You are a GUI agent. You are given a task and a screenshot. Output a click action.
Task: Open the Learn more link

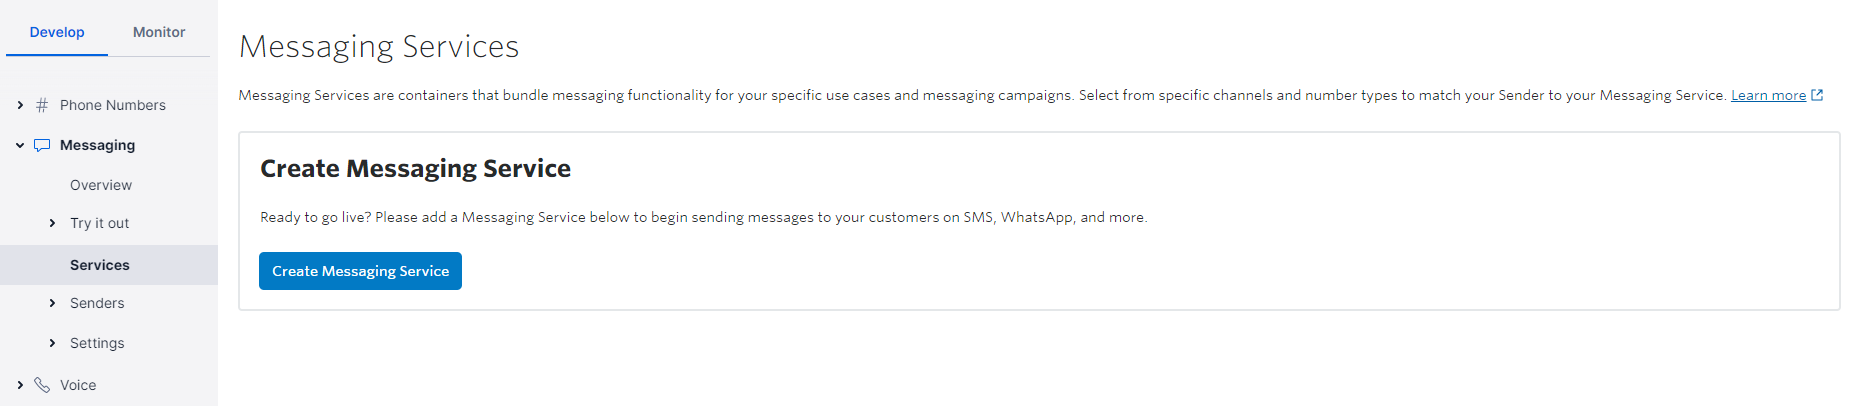coord(1768,95)
